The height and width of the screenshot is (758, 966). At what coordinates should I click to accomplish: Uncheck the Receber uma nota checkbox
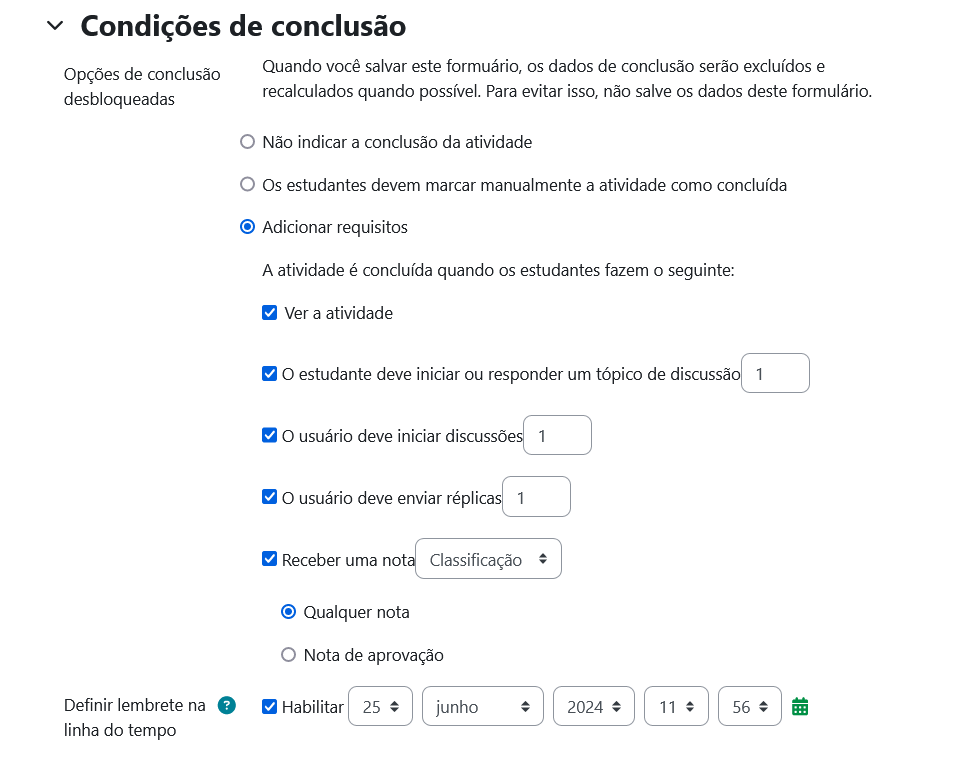269,559
